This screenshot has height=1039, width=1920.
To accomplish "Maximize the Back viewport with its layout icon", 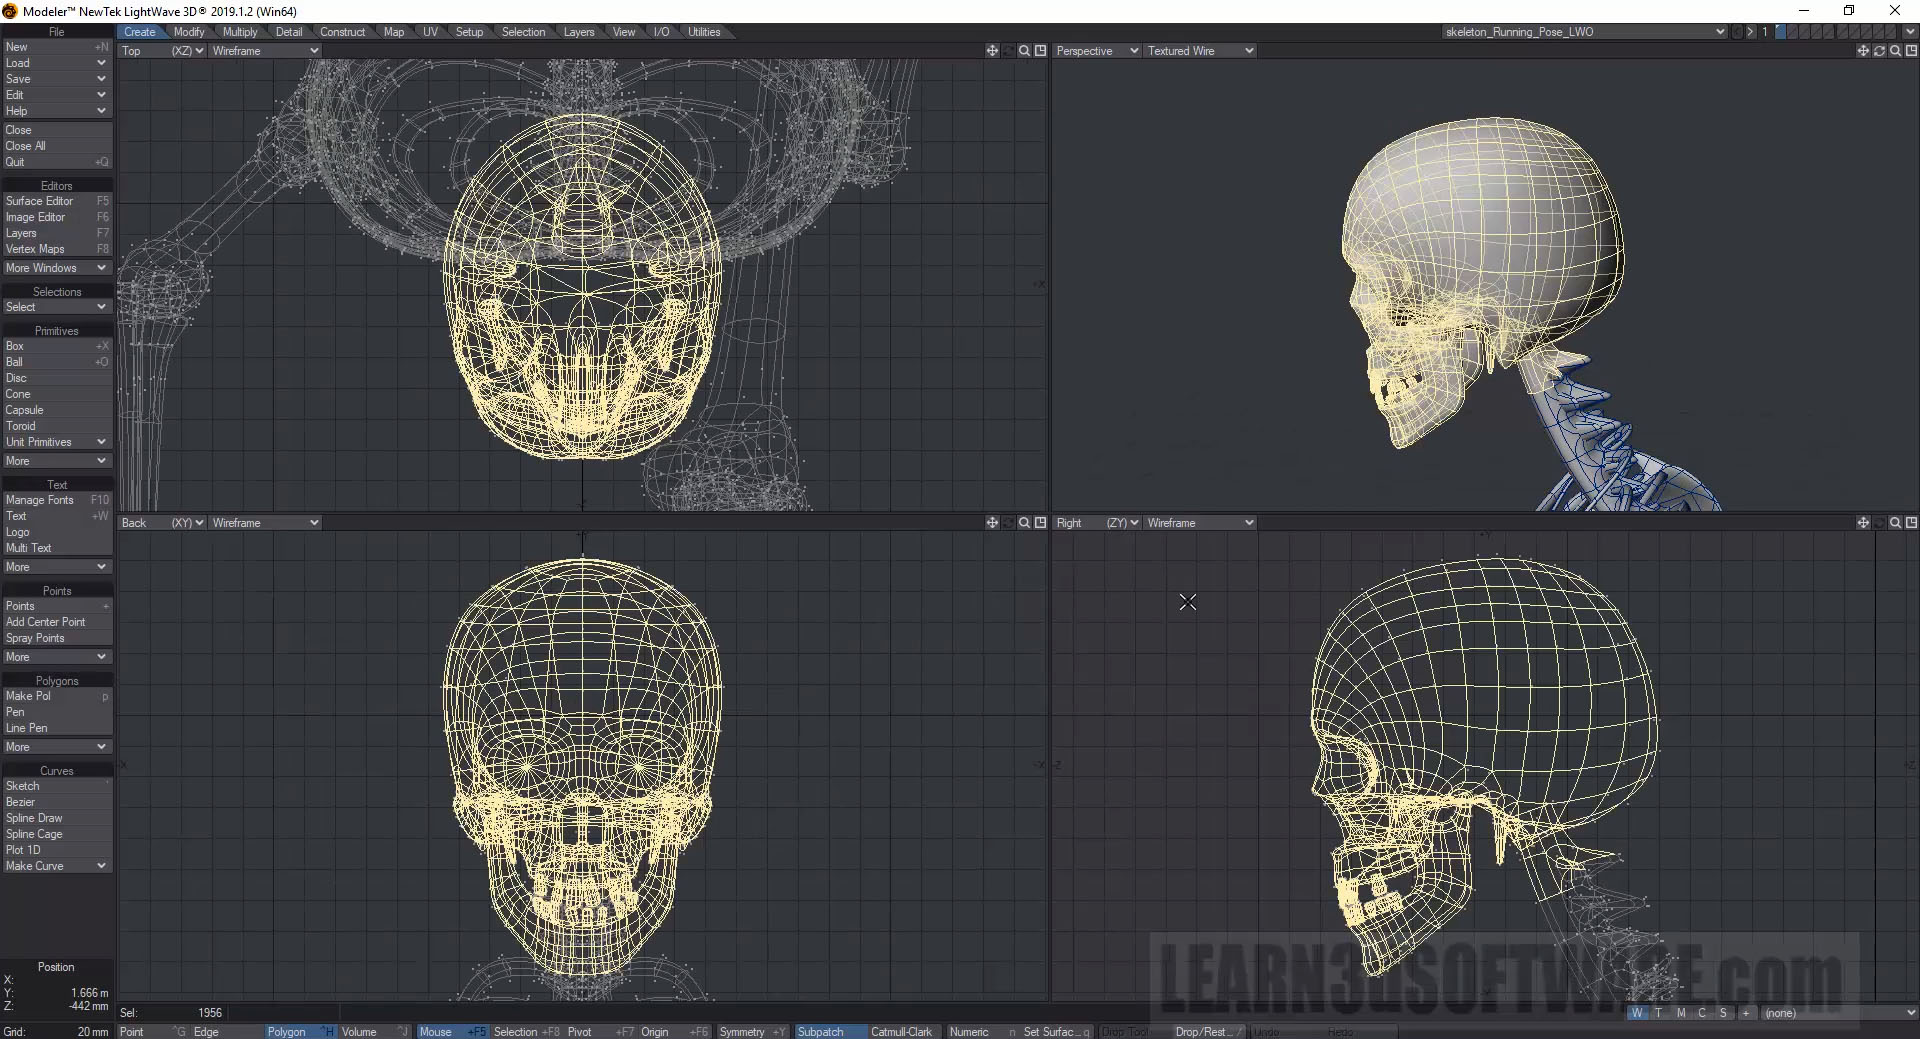I will click(1040, 523).
